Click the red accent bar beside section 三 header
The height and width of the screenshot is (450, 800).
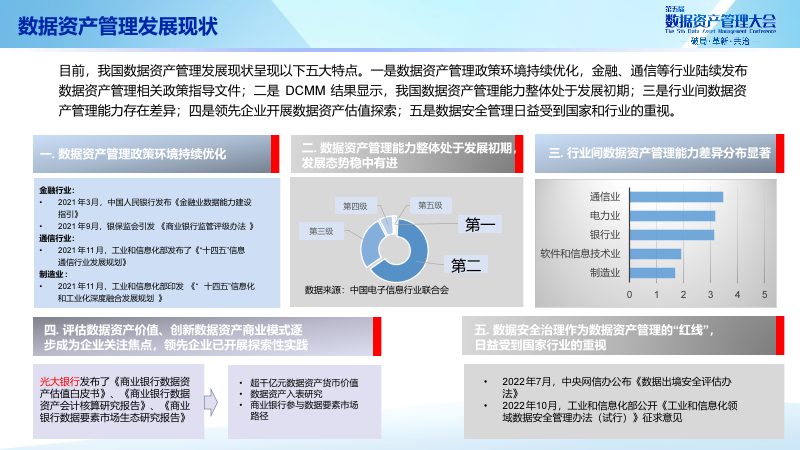[782, 153]
